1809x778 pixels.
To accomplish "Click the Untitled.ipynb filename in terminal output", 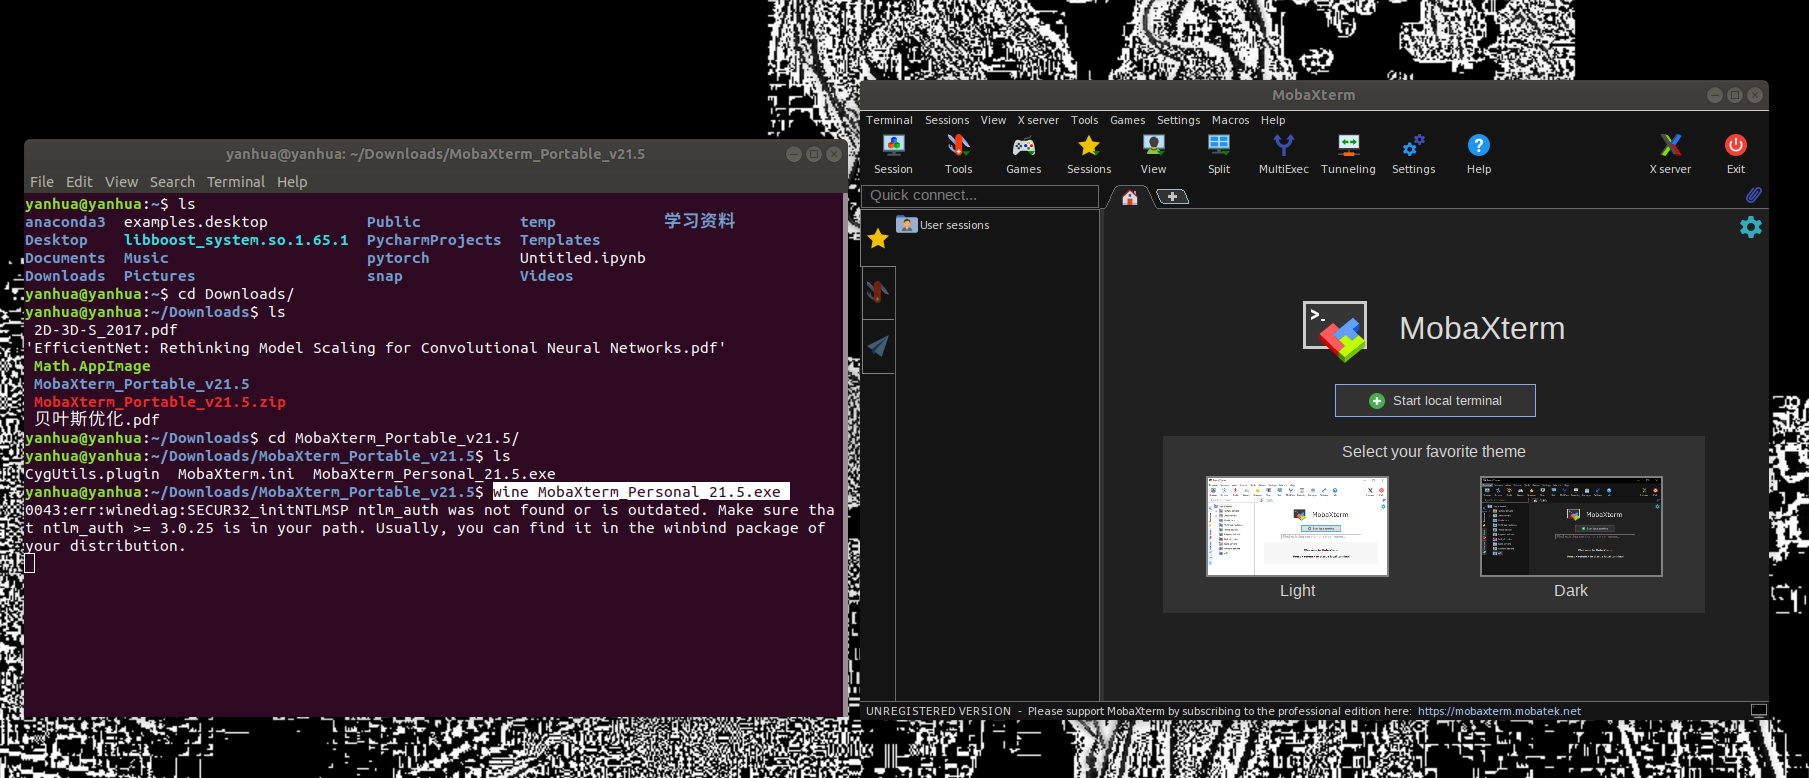I will [582, 258].
